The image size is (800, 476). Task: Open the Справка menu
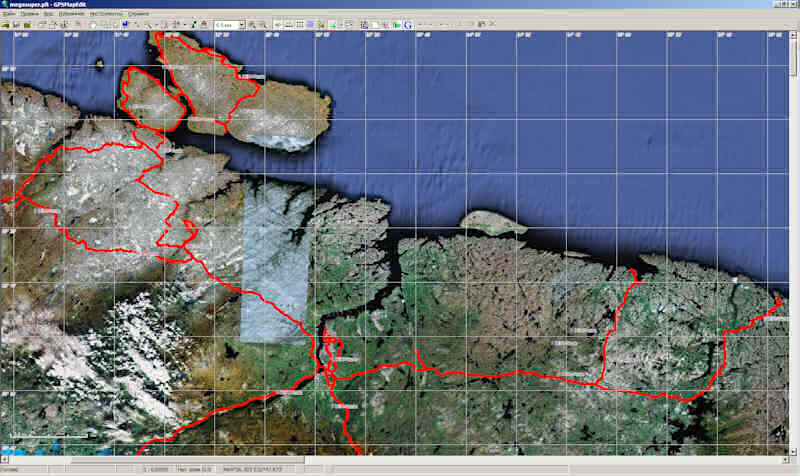pyautogui.click(x=138, y=15)
